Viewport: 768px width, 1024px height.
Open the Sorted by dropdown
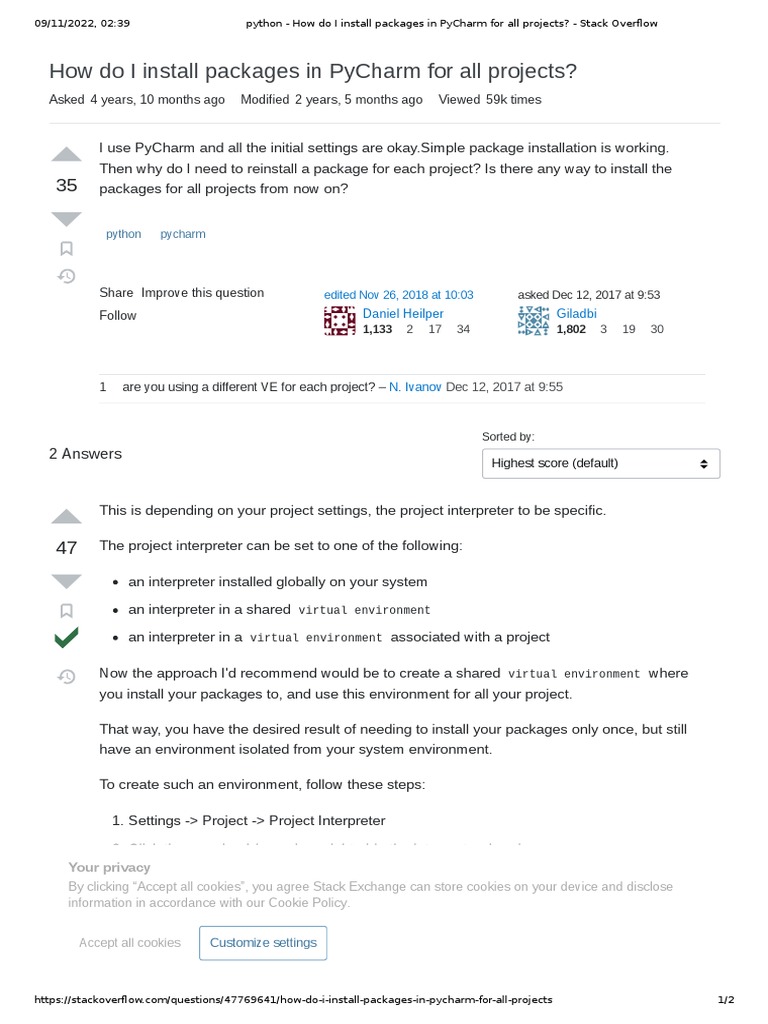coord(600,463)
